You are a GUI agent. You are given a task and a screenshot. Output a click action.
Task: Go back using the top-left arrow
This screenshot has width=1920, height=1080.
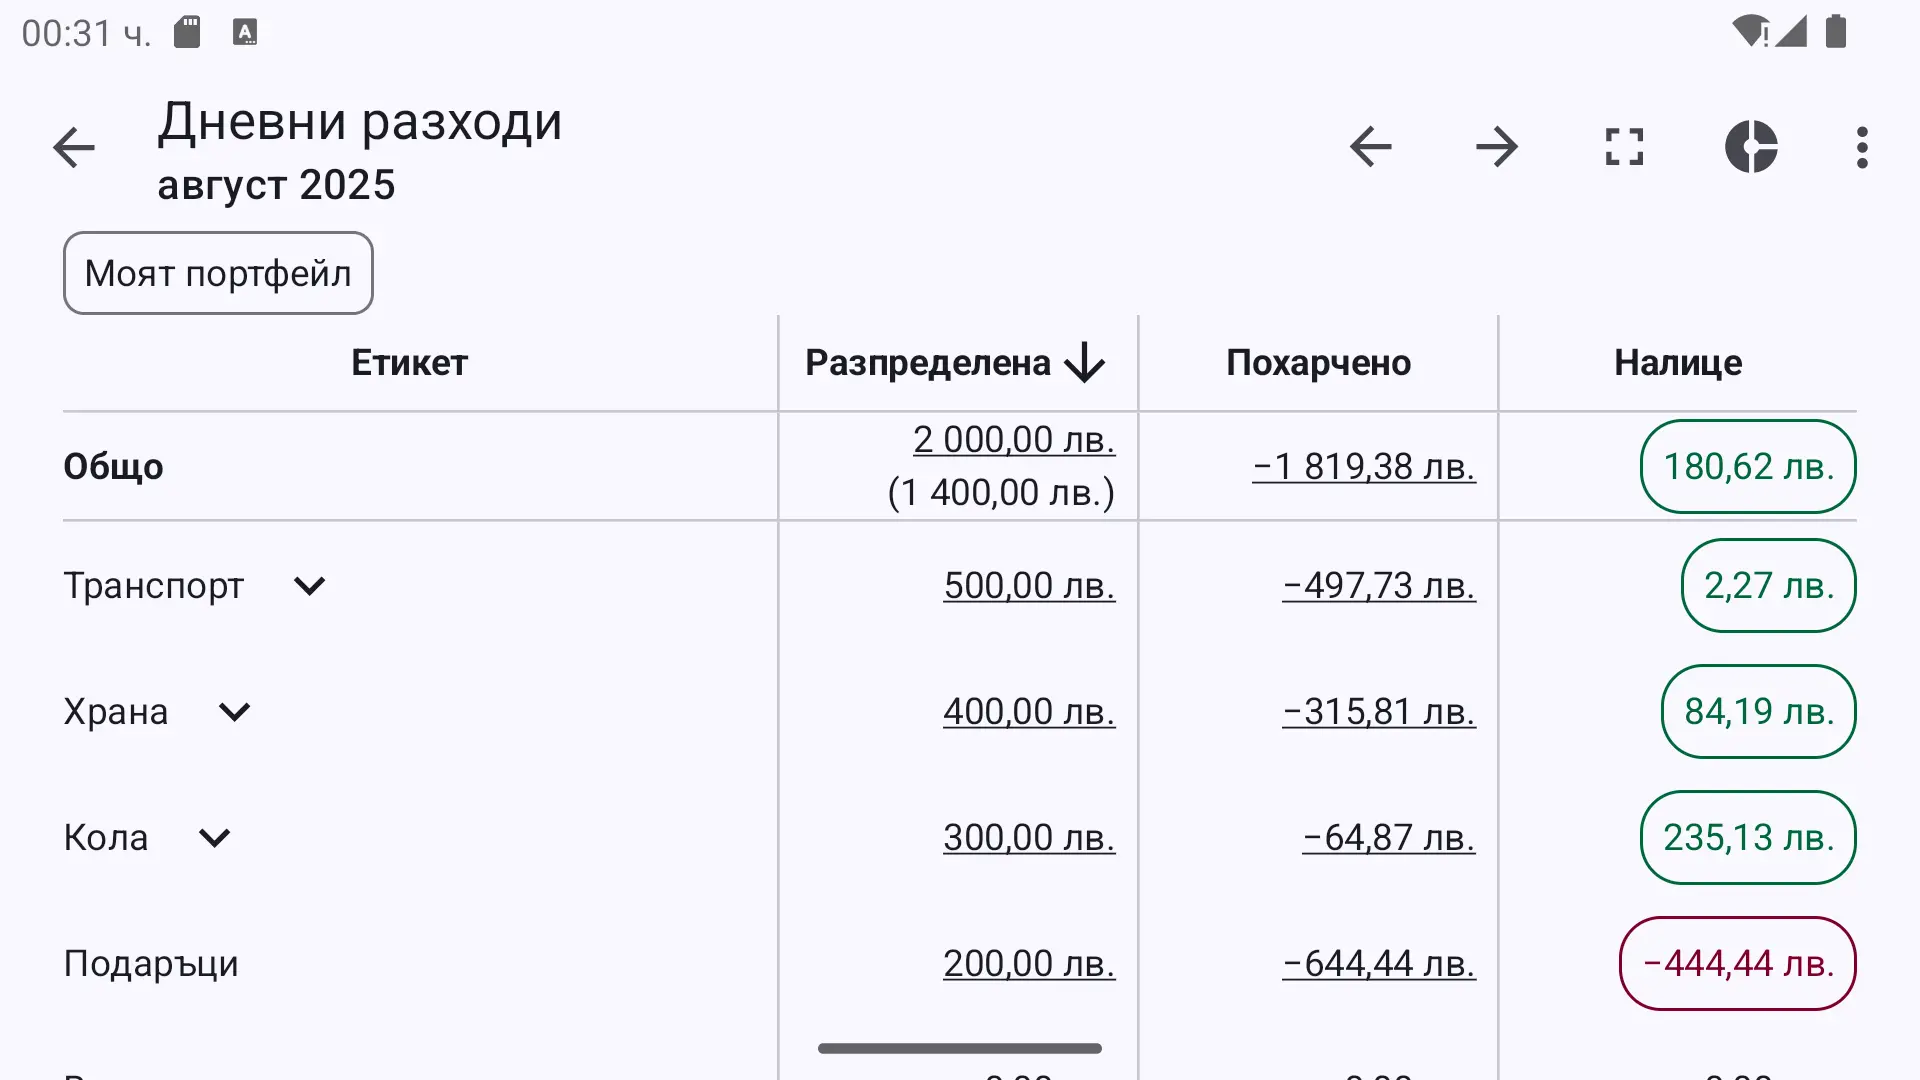(x=74, y=148)
